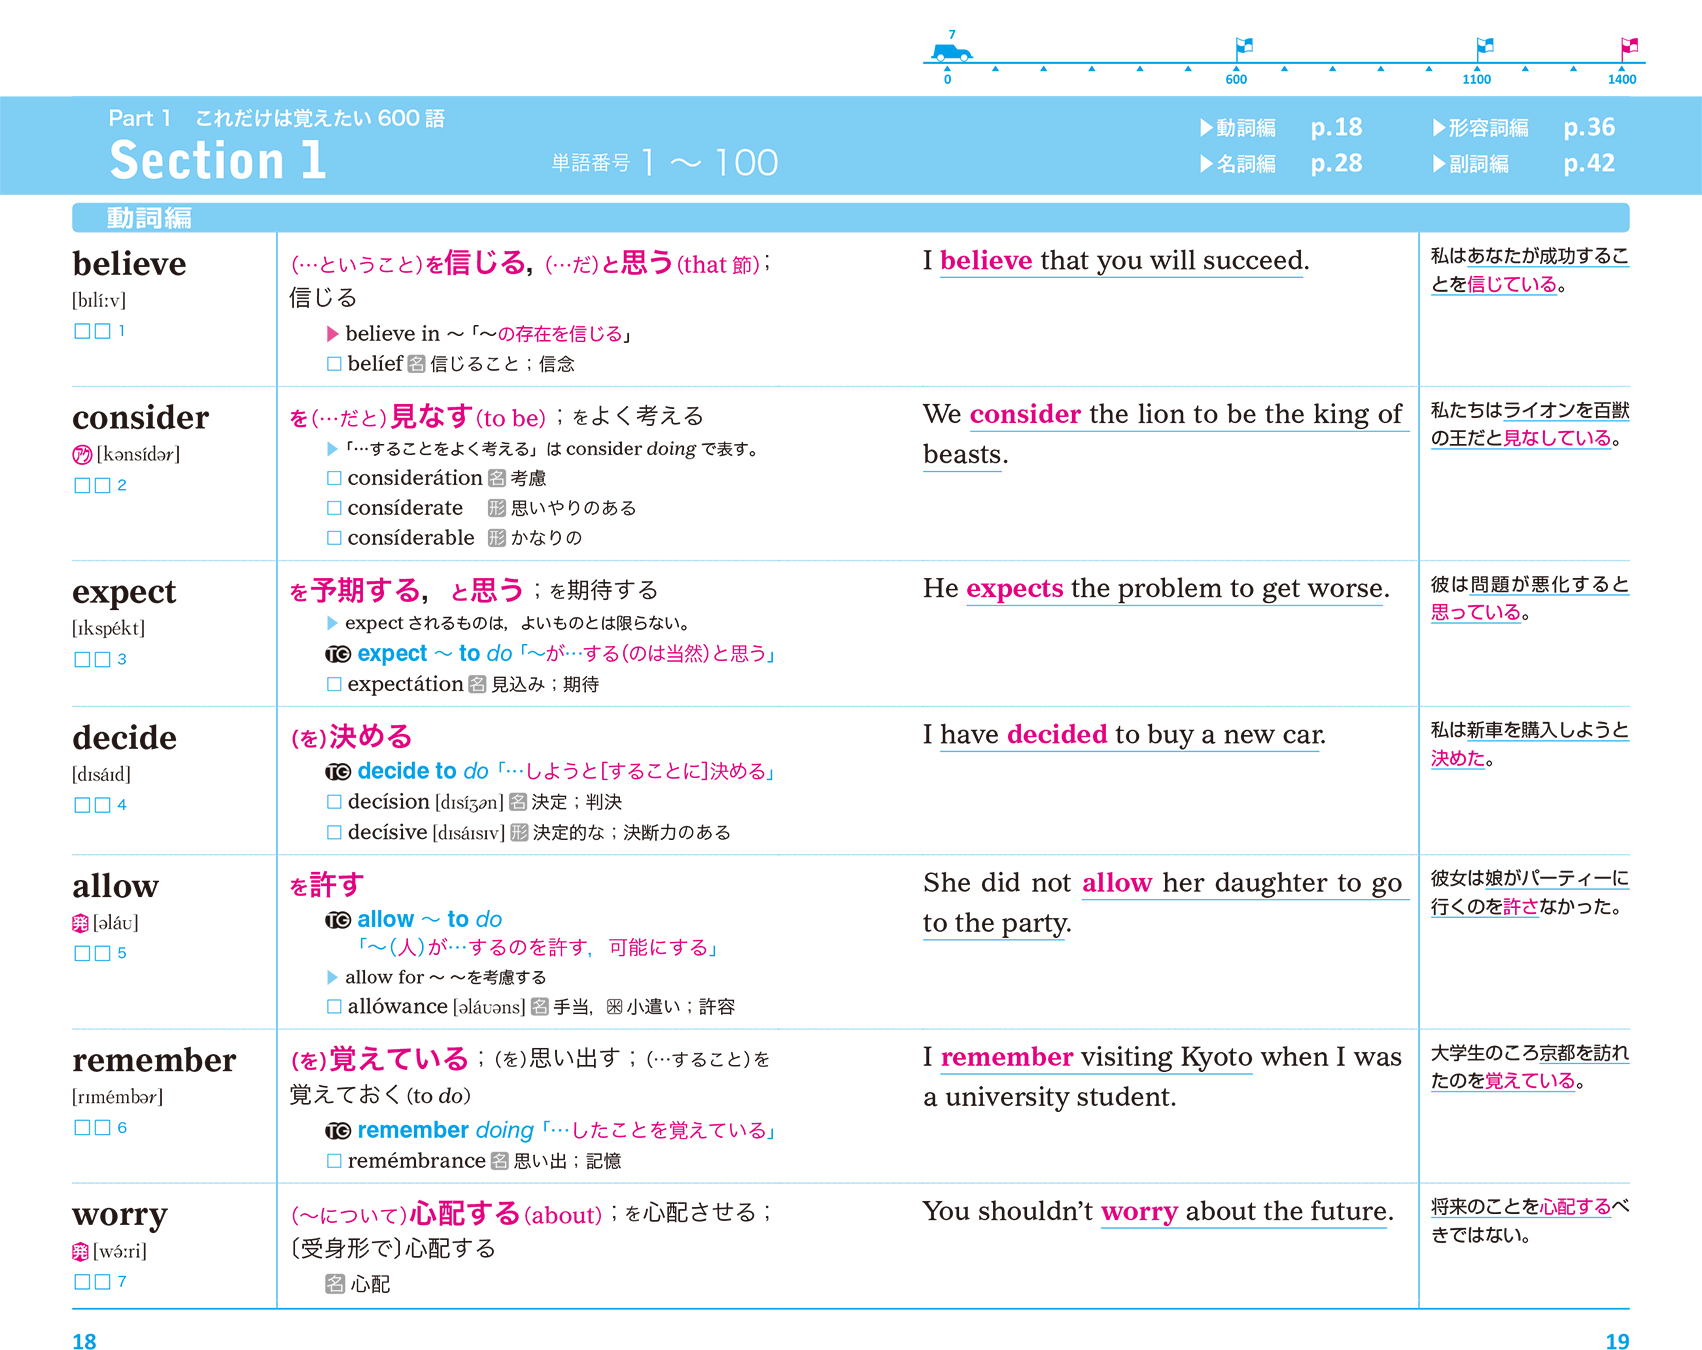The height and width of the screenshot is (1350, 1702).
Task: Tick the checkbox before 'remémbrance'
Action: 334,1161
